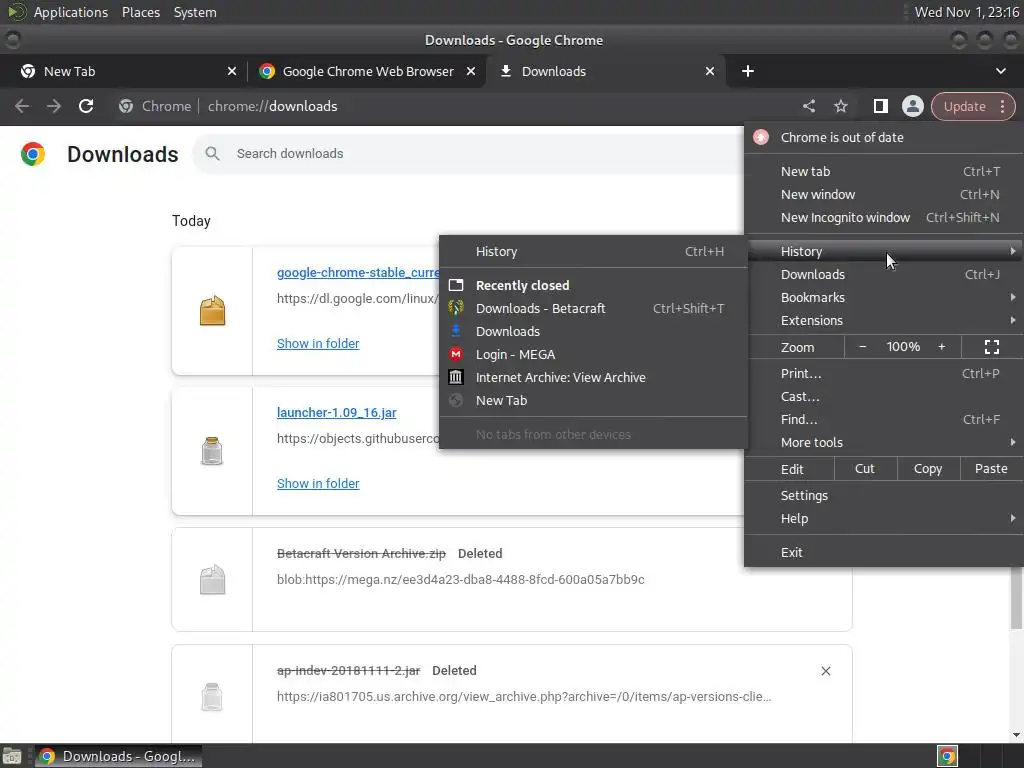Click the Update button
This screenshot has width=1024, height=768.
[x=964, y=106]
